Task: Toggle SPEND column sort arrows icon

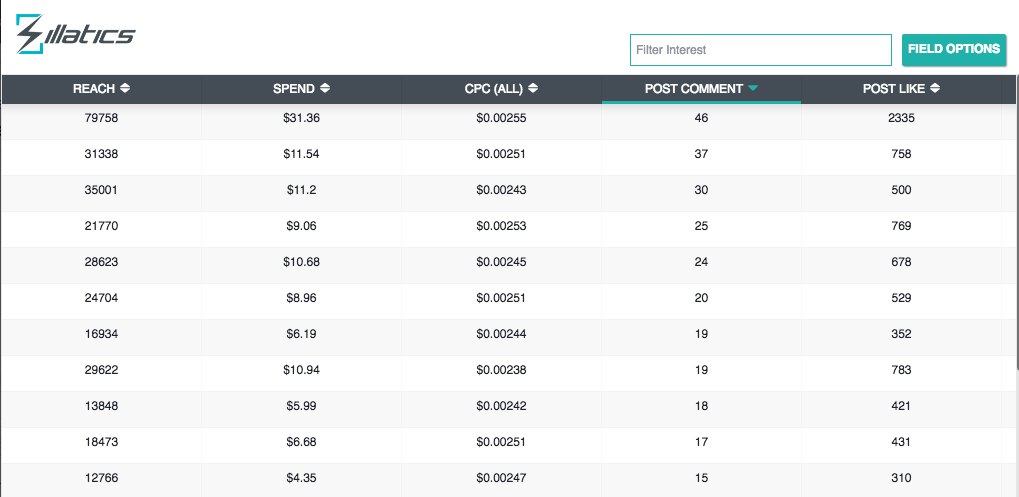Action: pos(325,88)
